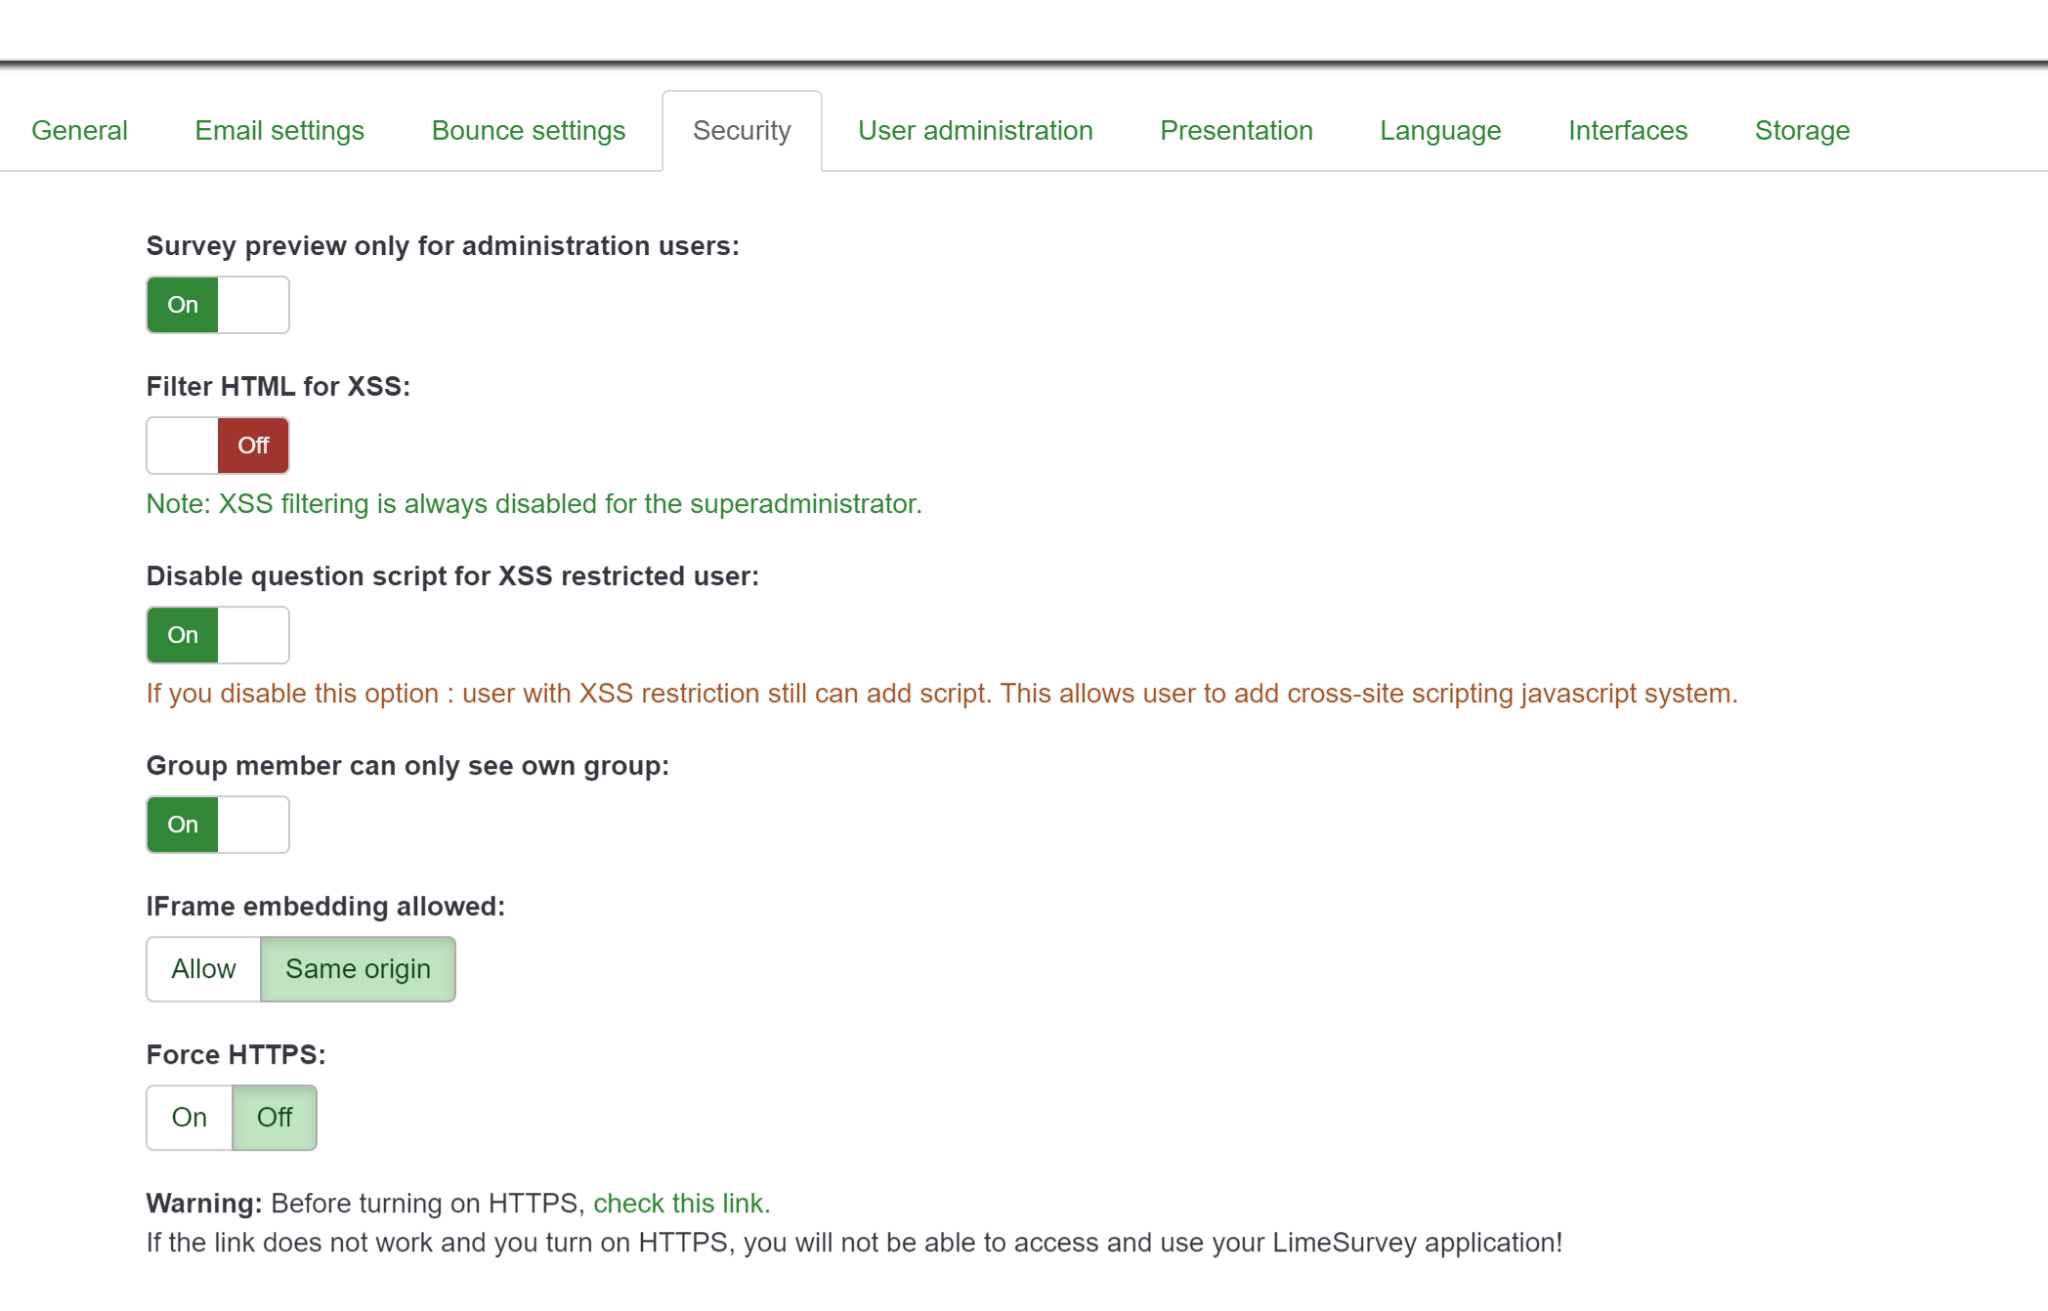
Task: Toggle Group member can only see own group
Action: (218, 825)
